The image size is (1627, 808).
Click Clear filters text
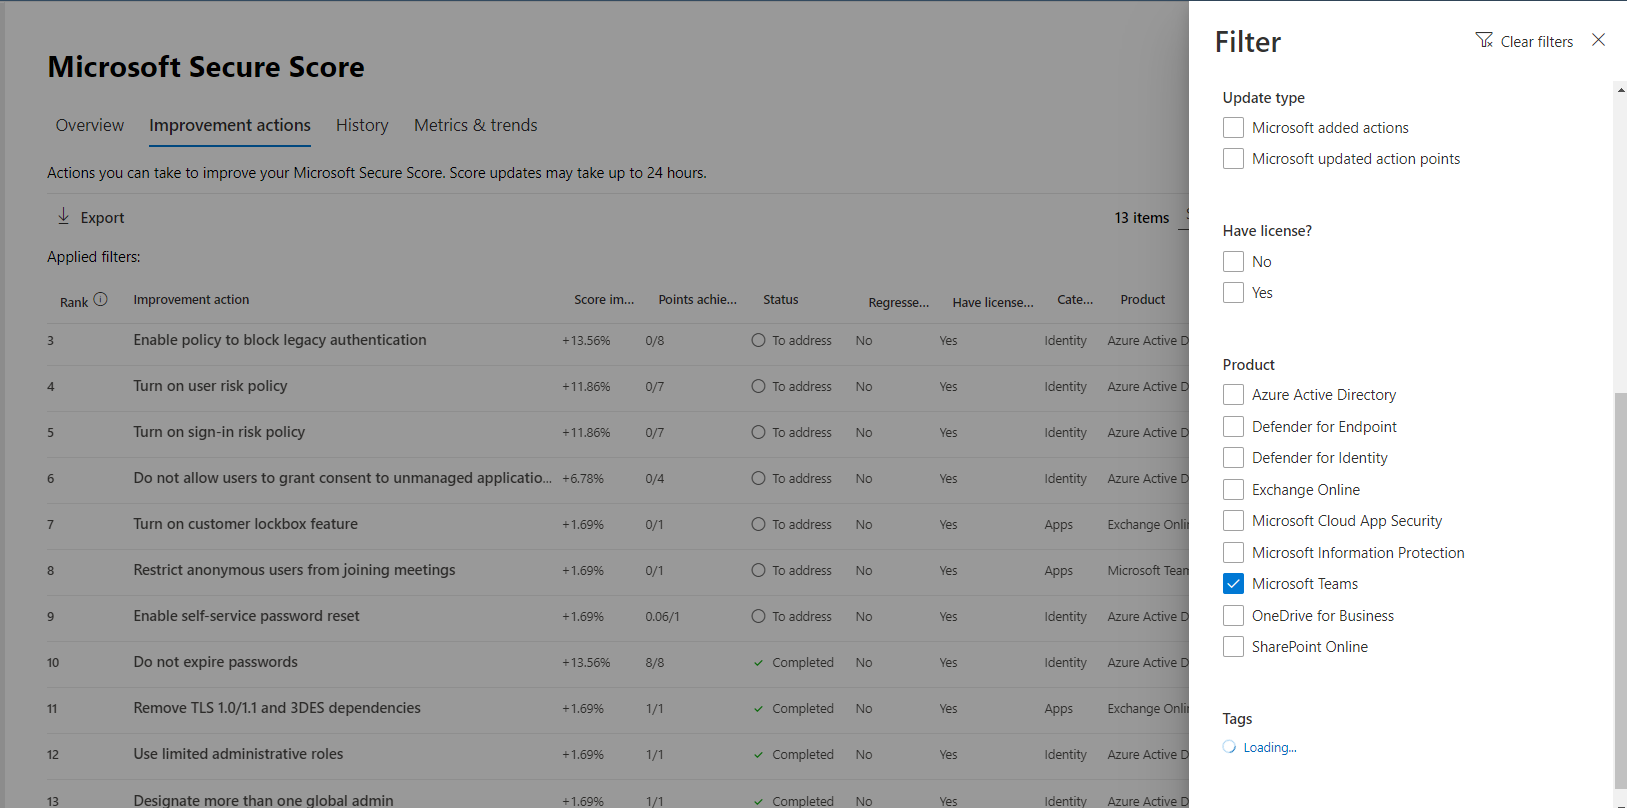(1537, 42)
